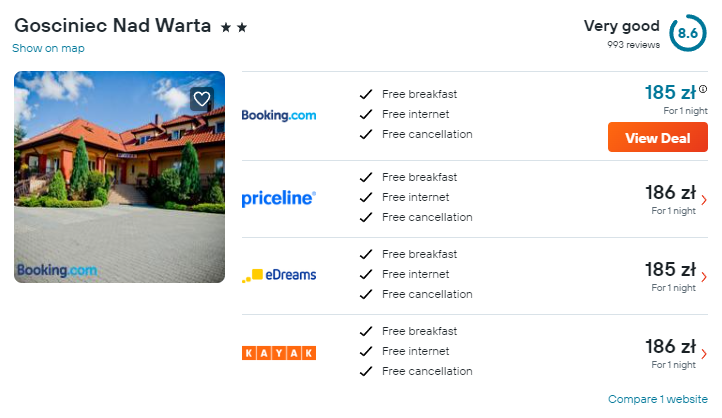Open the KAYAK deal via the red chevron
This screenshot has height=418, width=722.
click(x=704, y=354)
